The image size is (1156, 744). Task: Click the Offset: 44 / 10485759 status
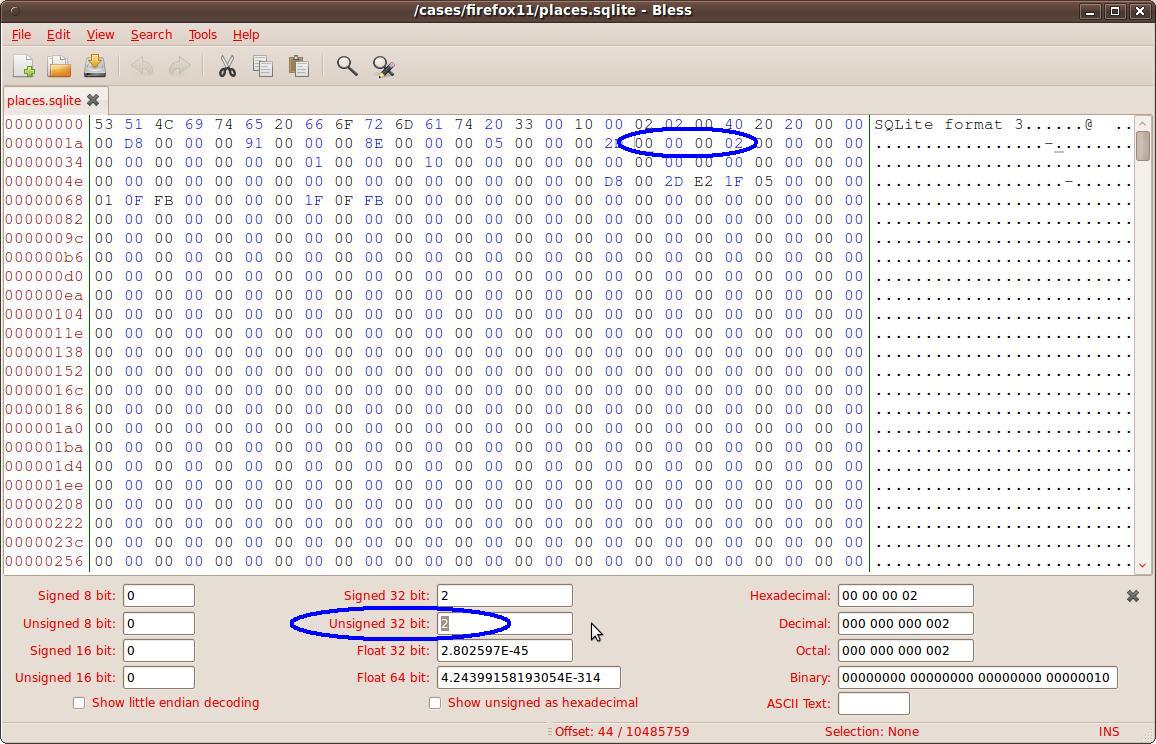[621, 731]
